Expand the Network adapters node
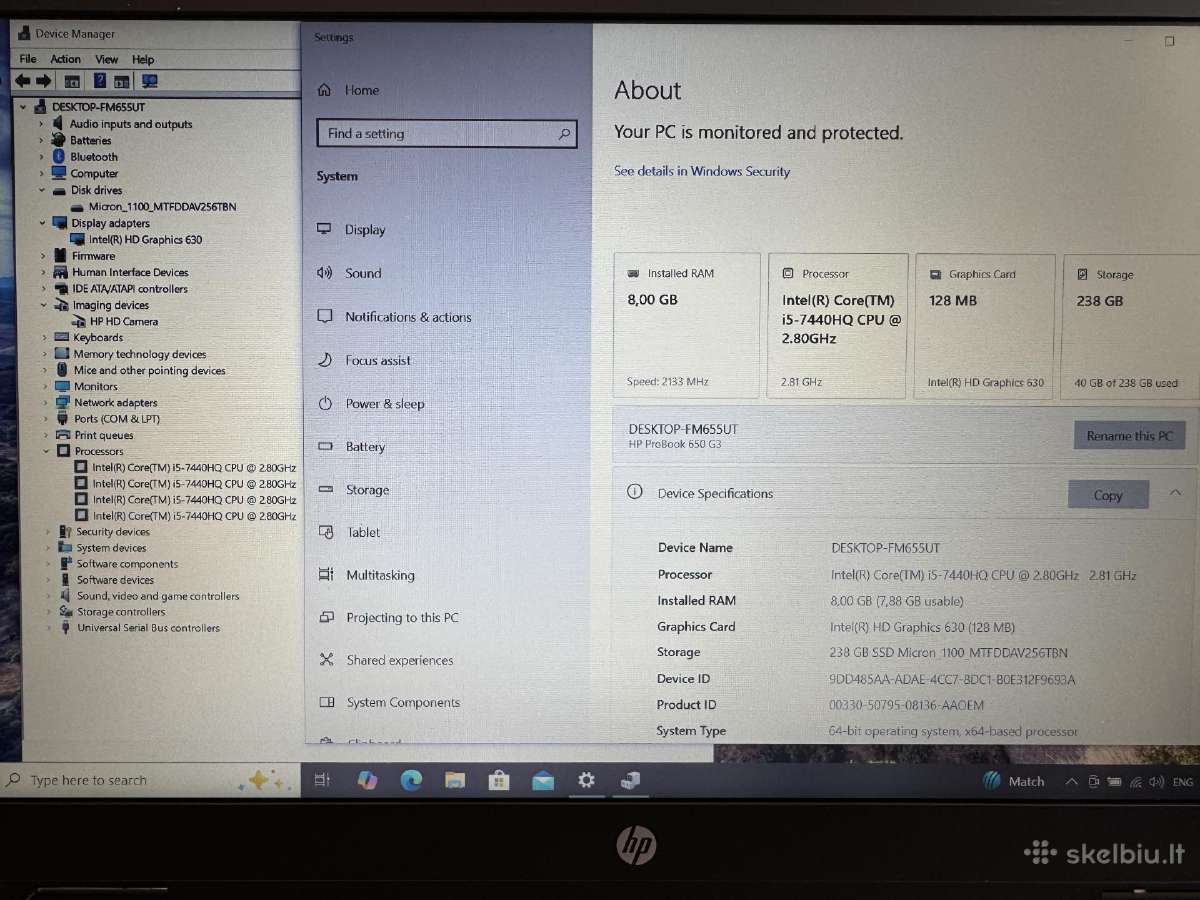 (45, 403)
